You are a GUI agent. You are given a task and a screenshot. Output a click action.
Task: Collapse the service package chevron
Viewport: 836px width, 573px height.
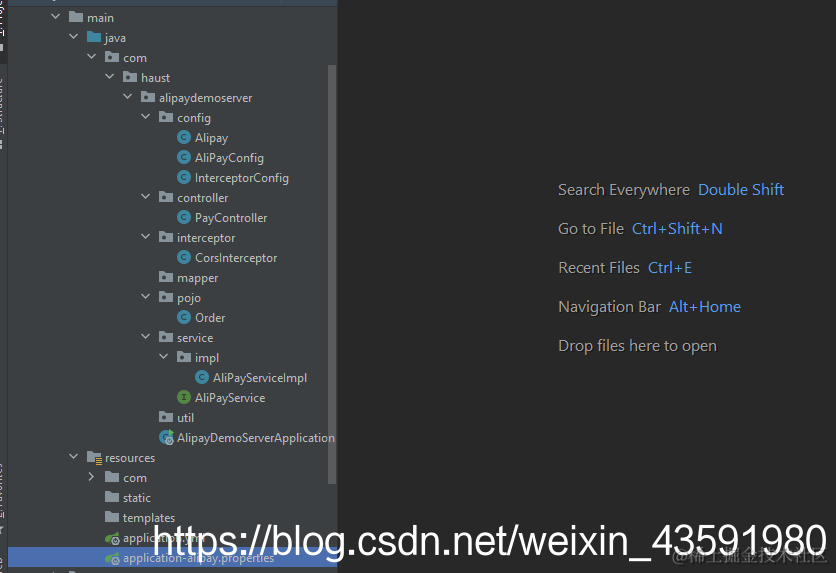(x=146, y=336)
